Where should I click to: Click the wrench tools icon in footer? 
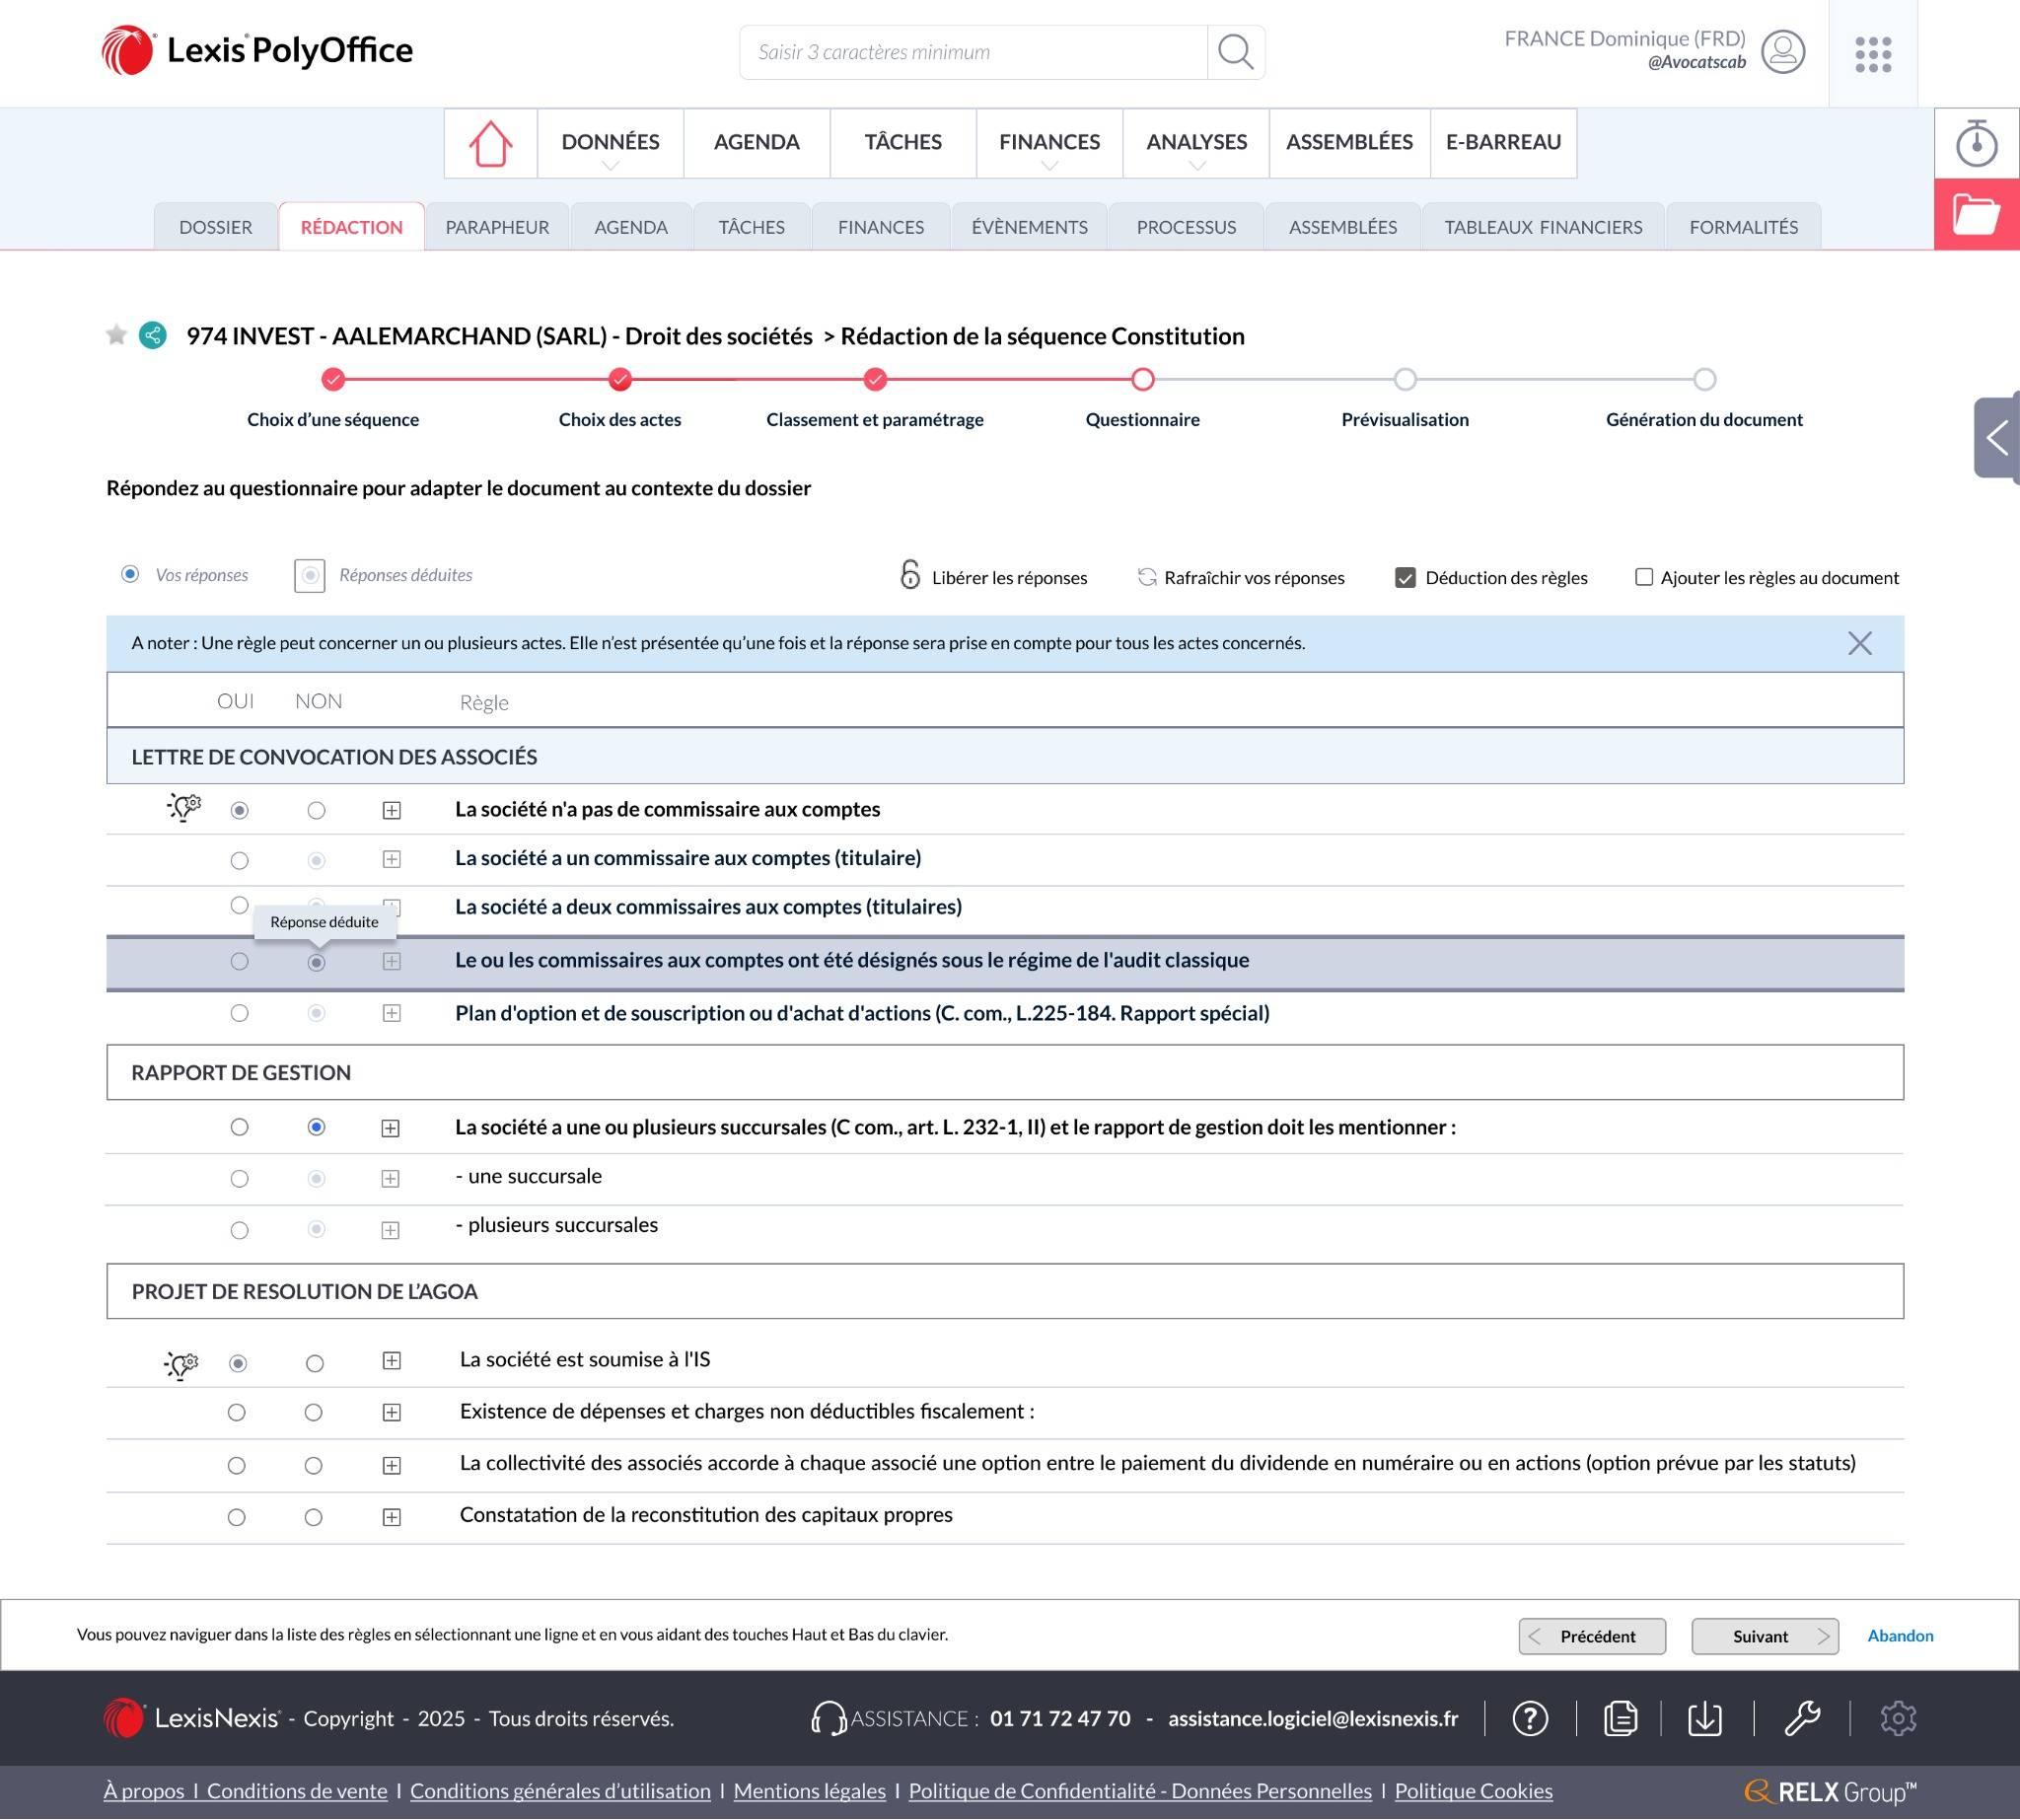(1801, 1718)
